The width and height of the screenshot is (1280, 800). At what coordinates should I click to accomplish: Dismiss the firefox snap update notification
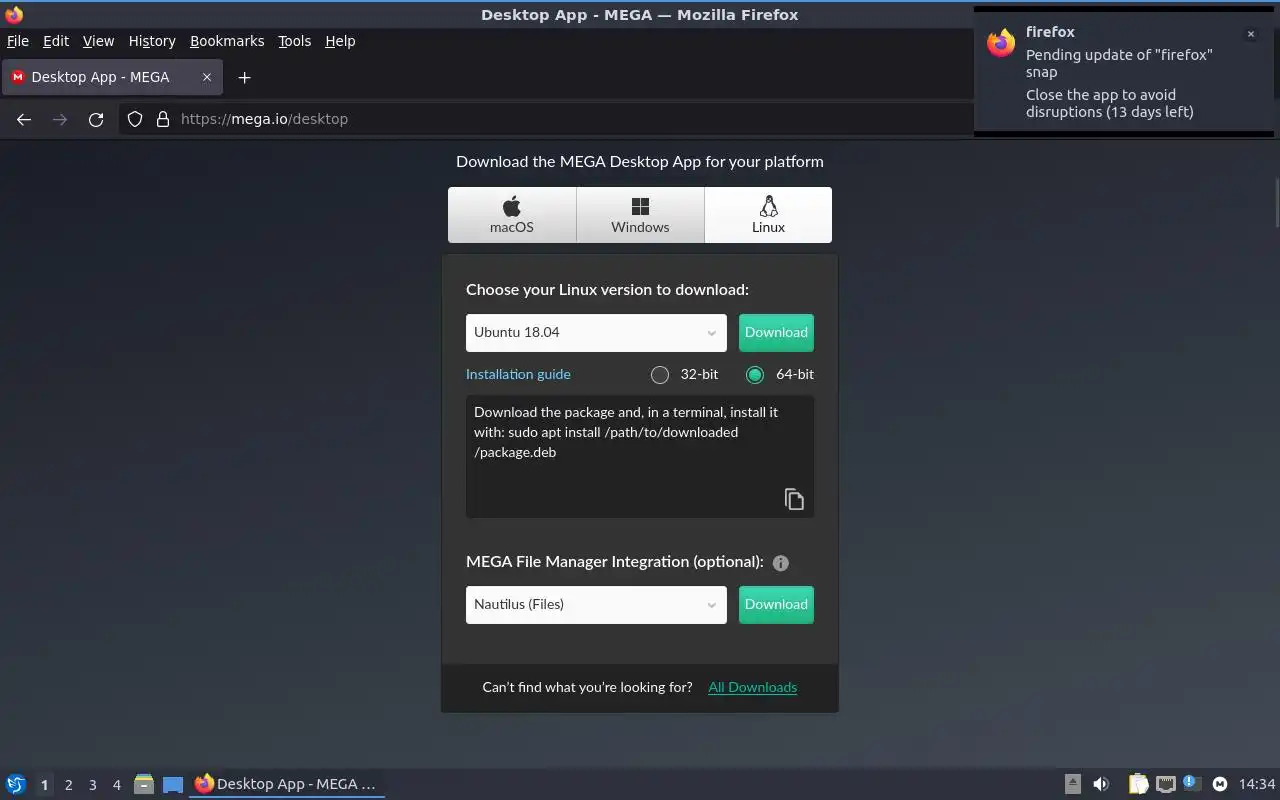click(x=1250, y=34)
